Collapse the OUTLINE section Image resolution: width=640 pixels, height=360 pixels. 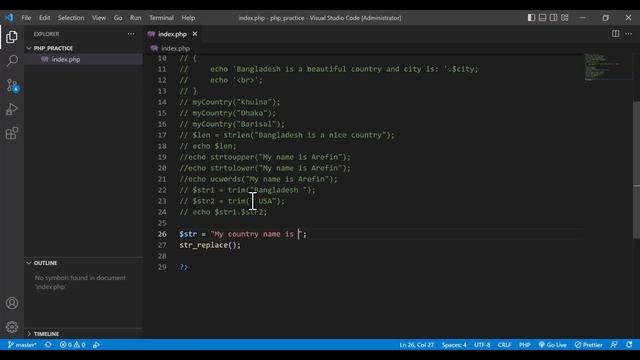[x=83, y=263]
